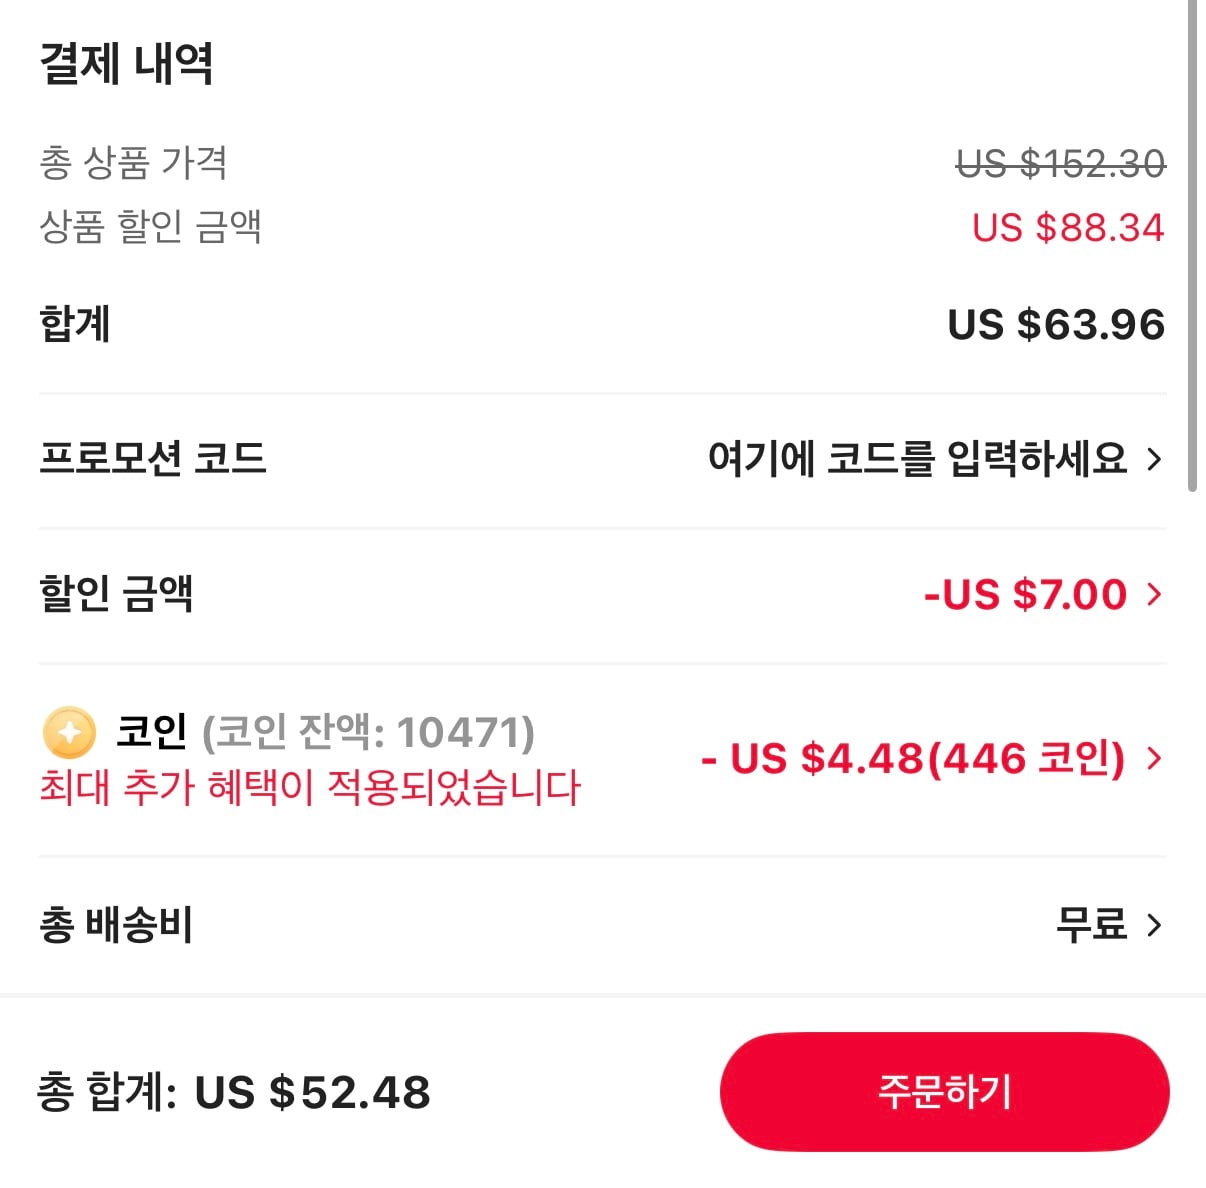
Task: Open shipping fee details chevron
Action: 1154,924
